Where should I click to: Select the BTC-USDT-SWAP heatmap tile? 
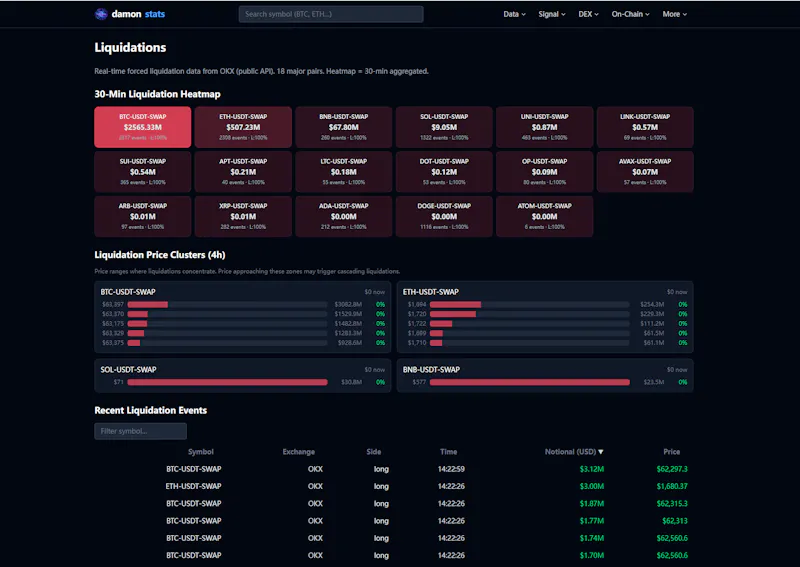[x=143, y=127]
